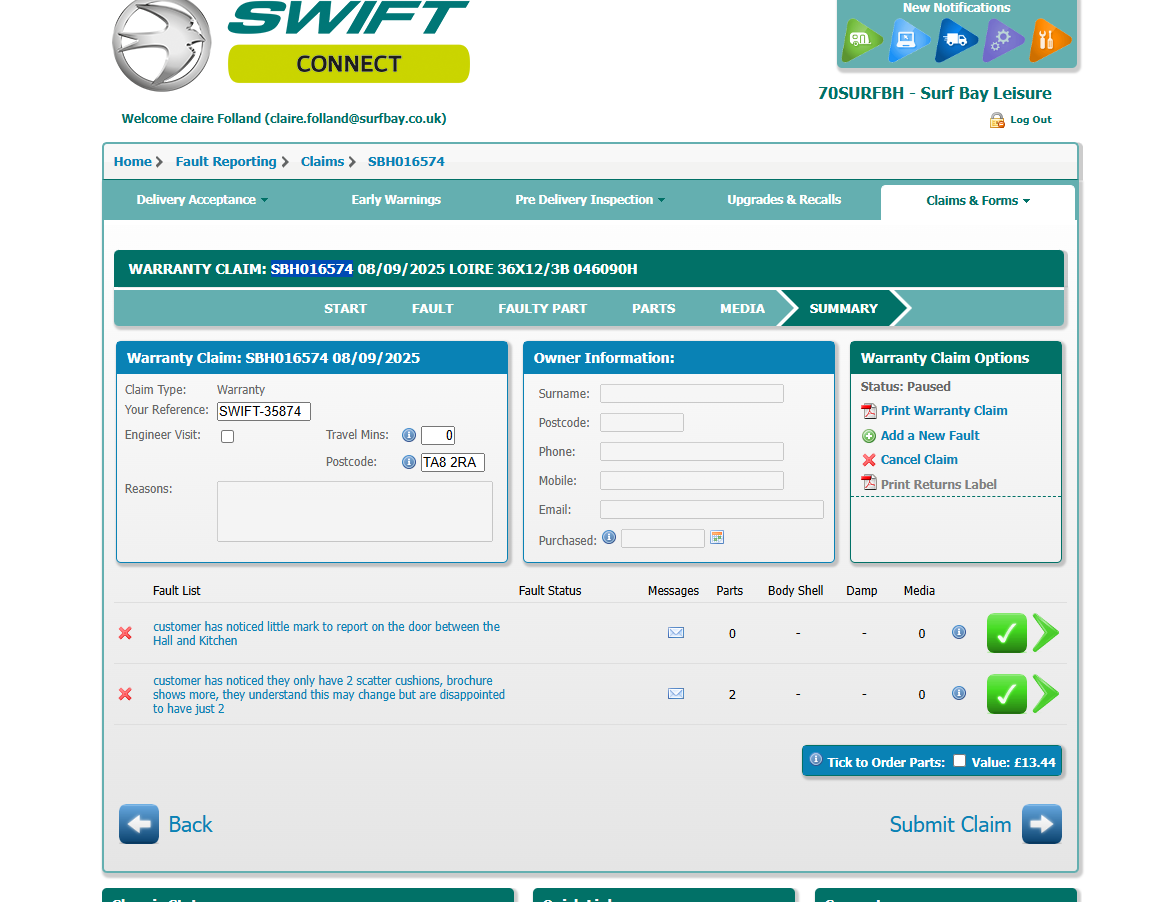Click the Submit Claim text

[950, 825]
